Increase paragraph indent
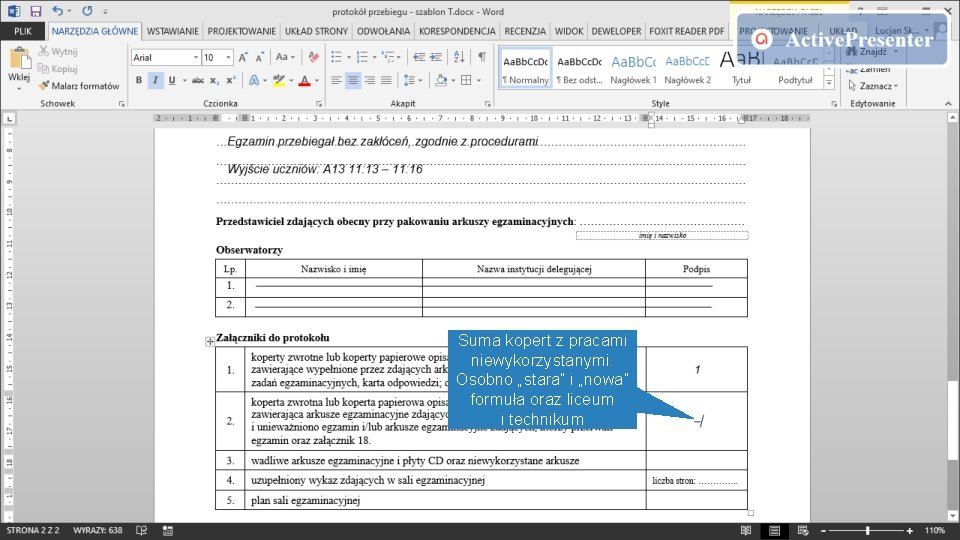Image resolution: width=960 pixels, height=540 pixels. (436, 58)
